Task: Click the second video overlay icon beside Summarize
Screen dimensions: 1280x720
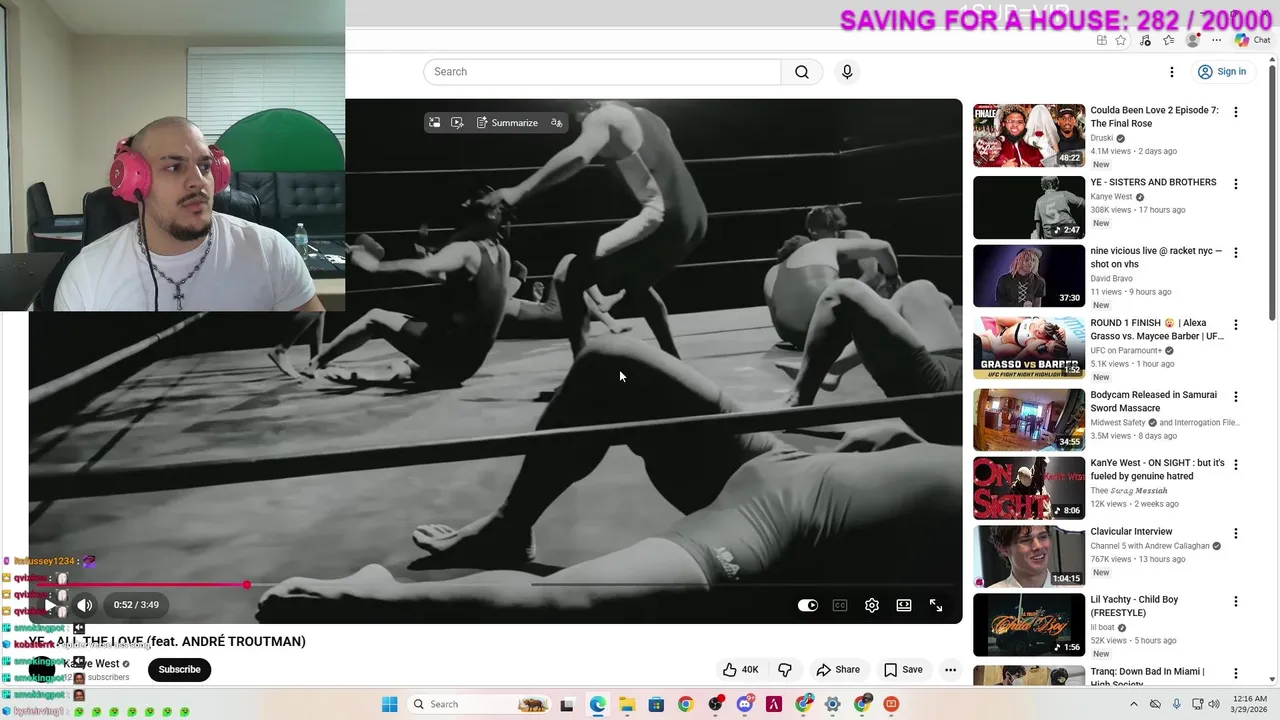Action: coord(457,123)
